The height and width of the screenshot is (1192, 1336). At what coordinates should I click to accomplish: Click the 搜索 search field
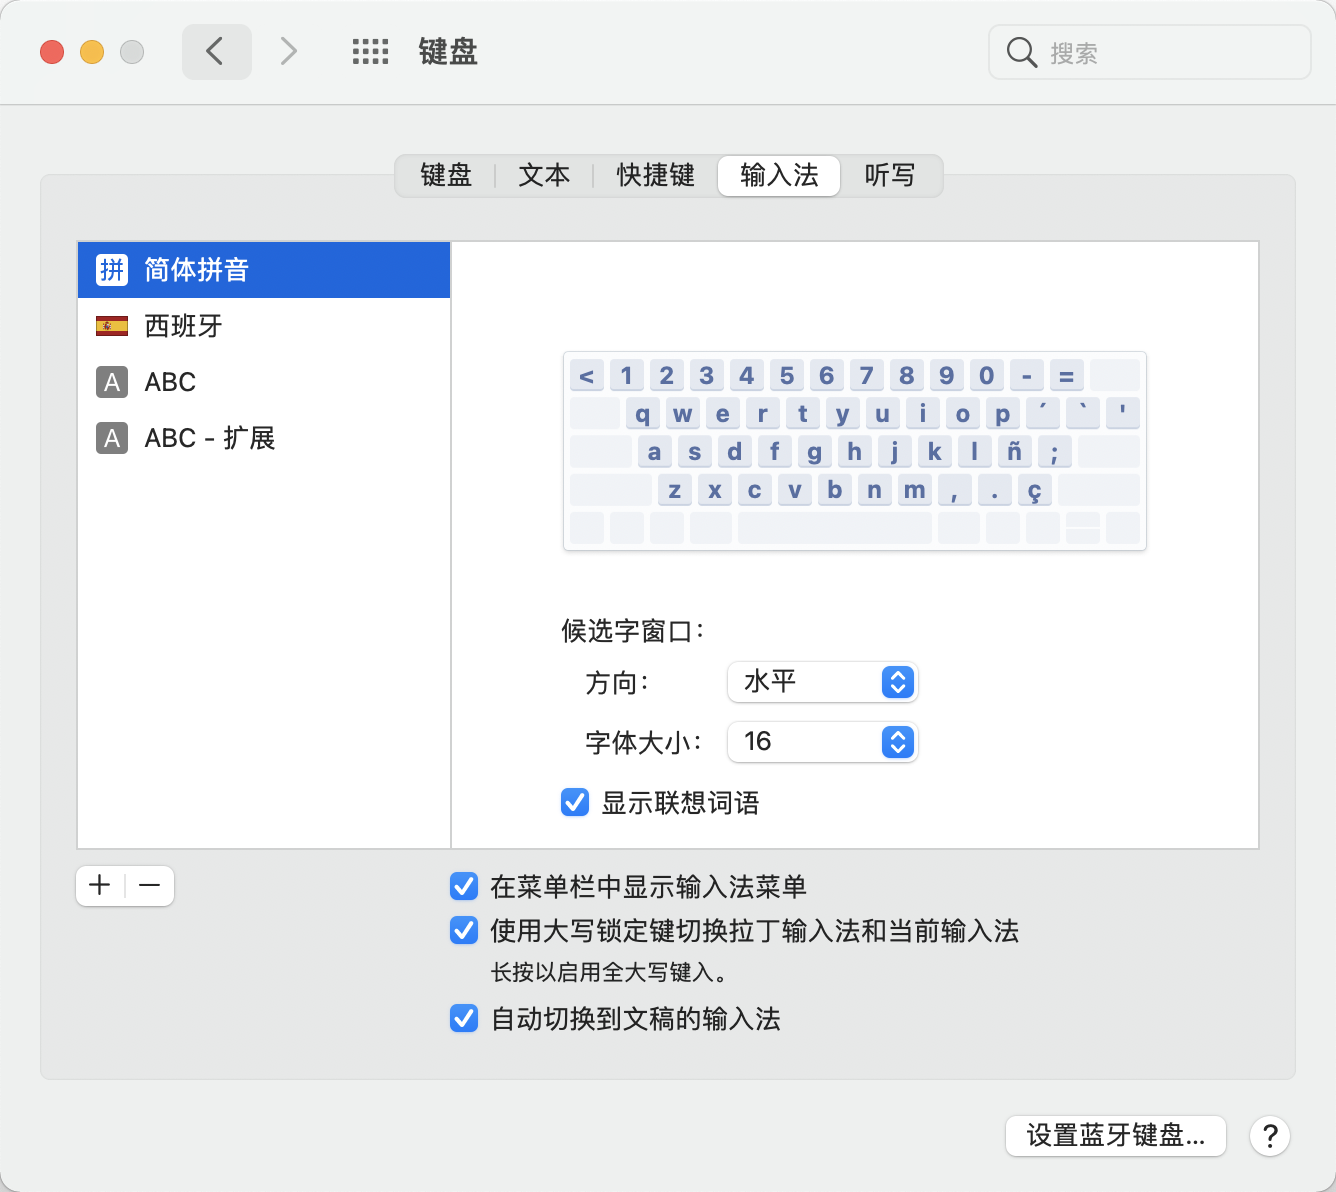click(1160, 53)
